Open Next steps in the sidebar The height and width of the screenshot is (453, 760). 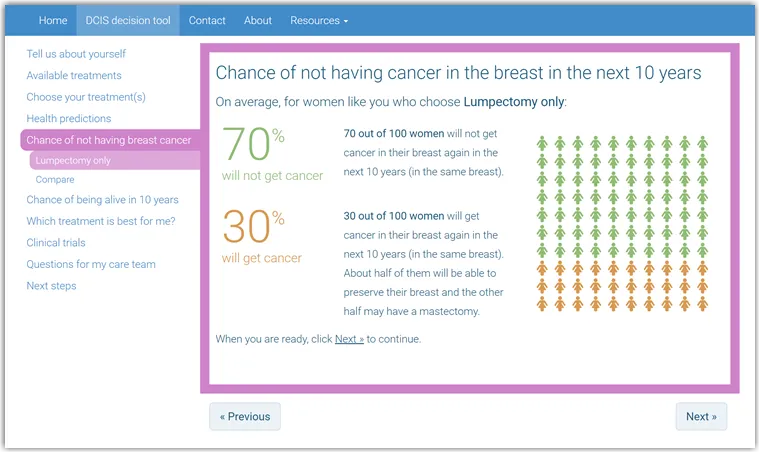tap(51, 286)
